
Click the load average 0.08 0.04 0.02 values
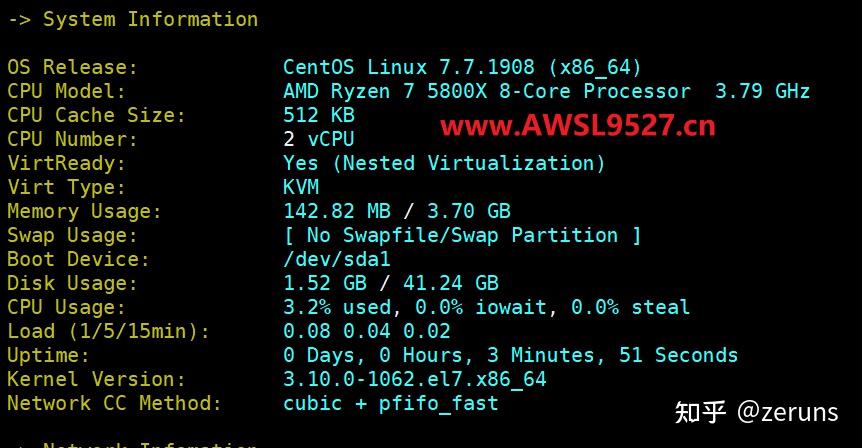point(367,331)
